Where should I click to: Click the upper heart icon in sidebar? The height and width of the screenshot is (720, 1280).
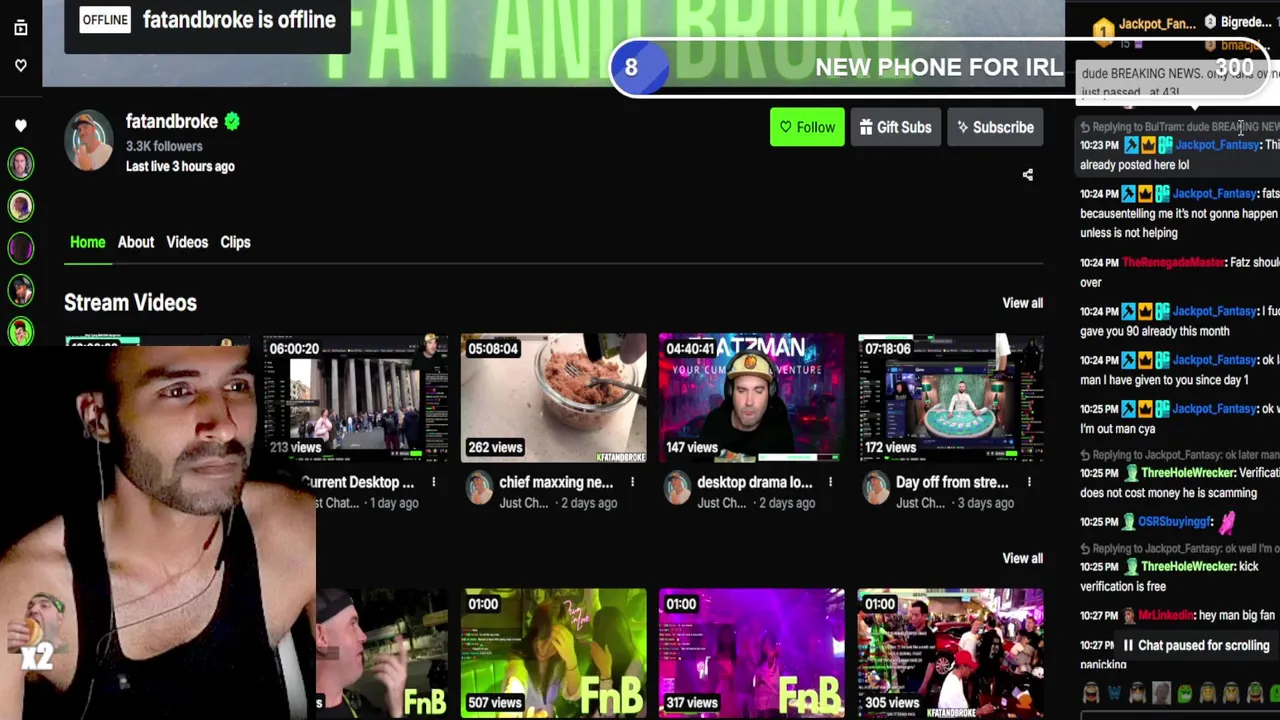21,65
